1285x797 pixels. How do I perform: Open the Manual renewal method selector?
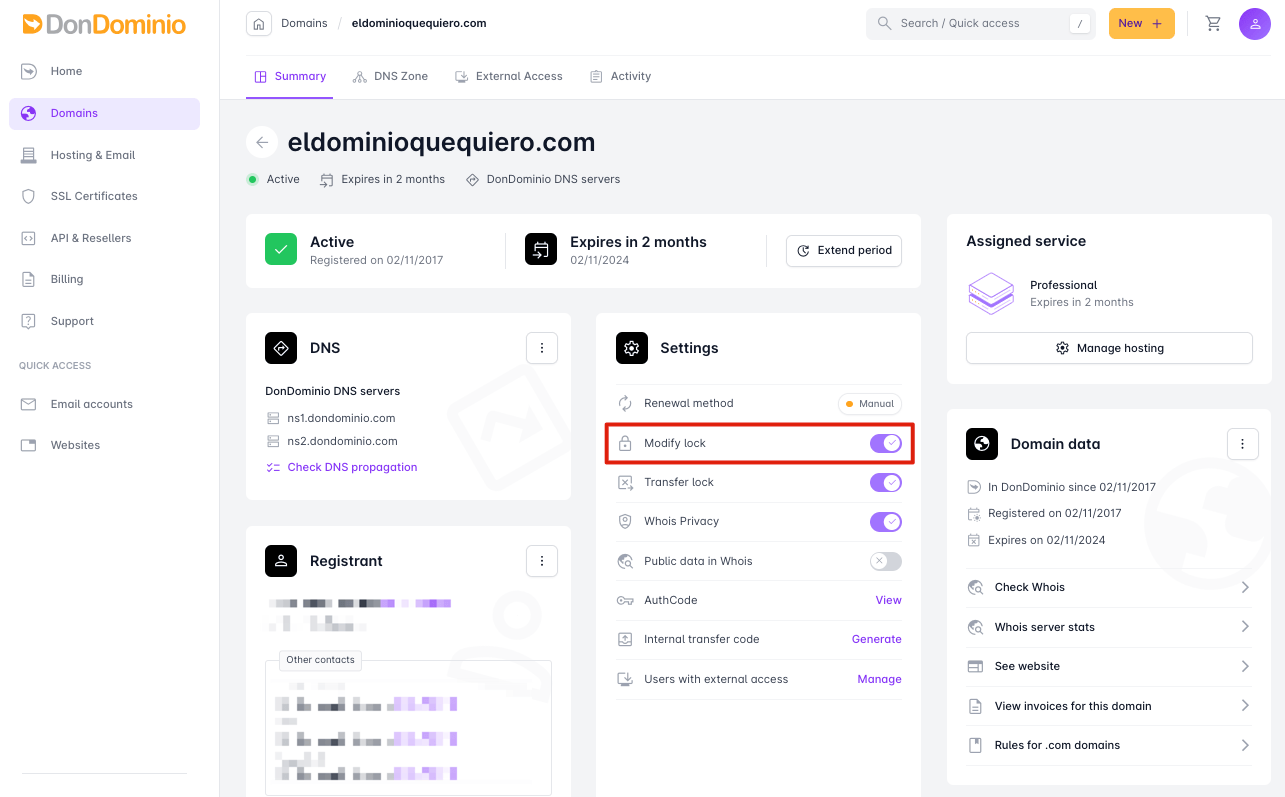(x=870, y=404)
